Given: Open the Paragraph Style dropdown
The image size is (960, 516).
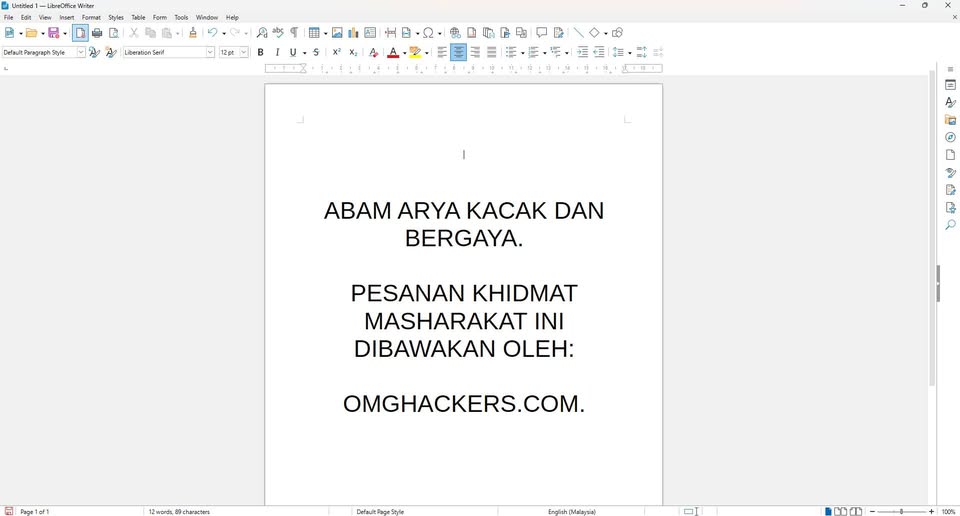Looking at the screenshot, I should tap(81, 52).
